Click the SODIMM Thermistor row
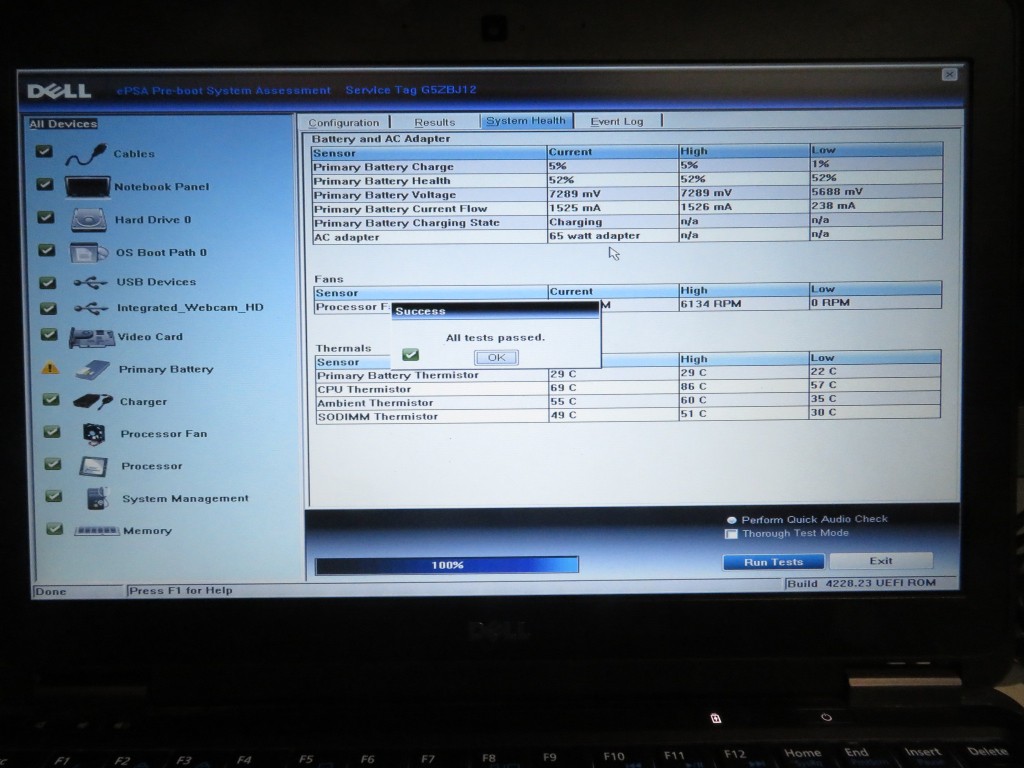 coord(628,415)
